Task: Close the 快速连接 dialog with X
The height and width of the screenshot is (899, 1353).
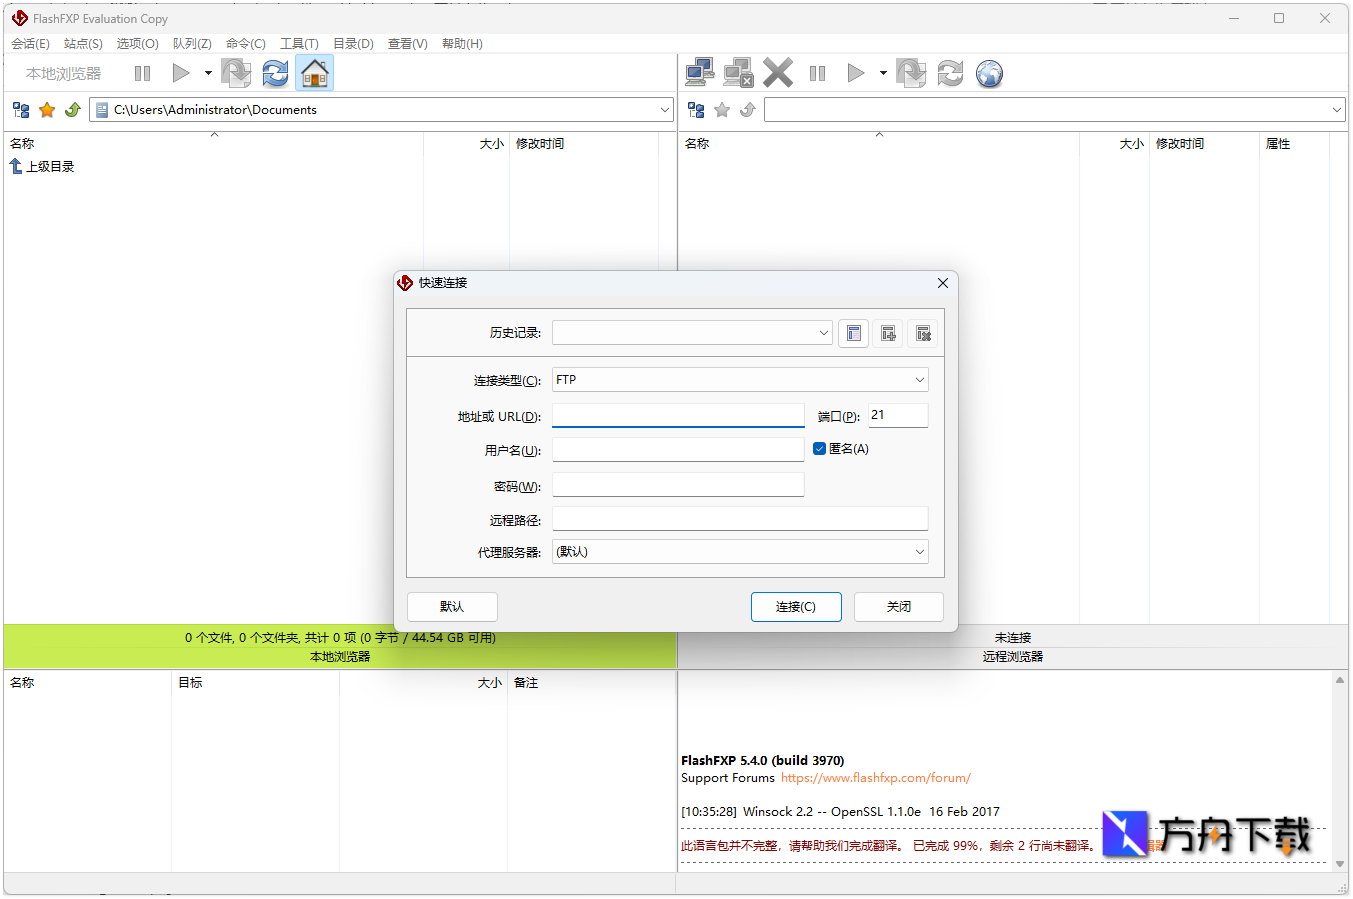Action: [x=942, y=283]
